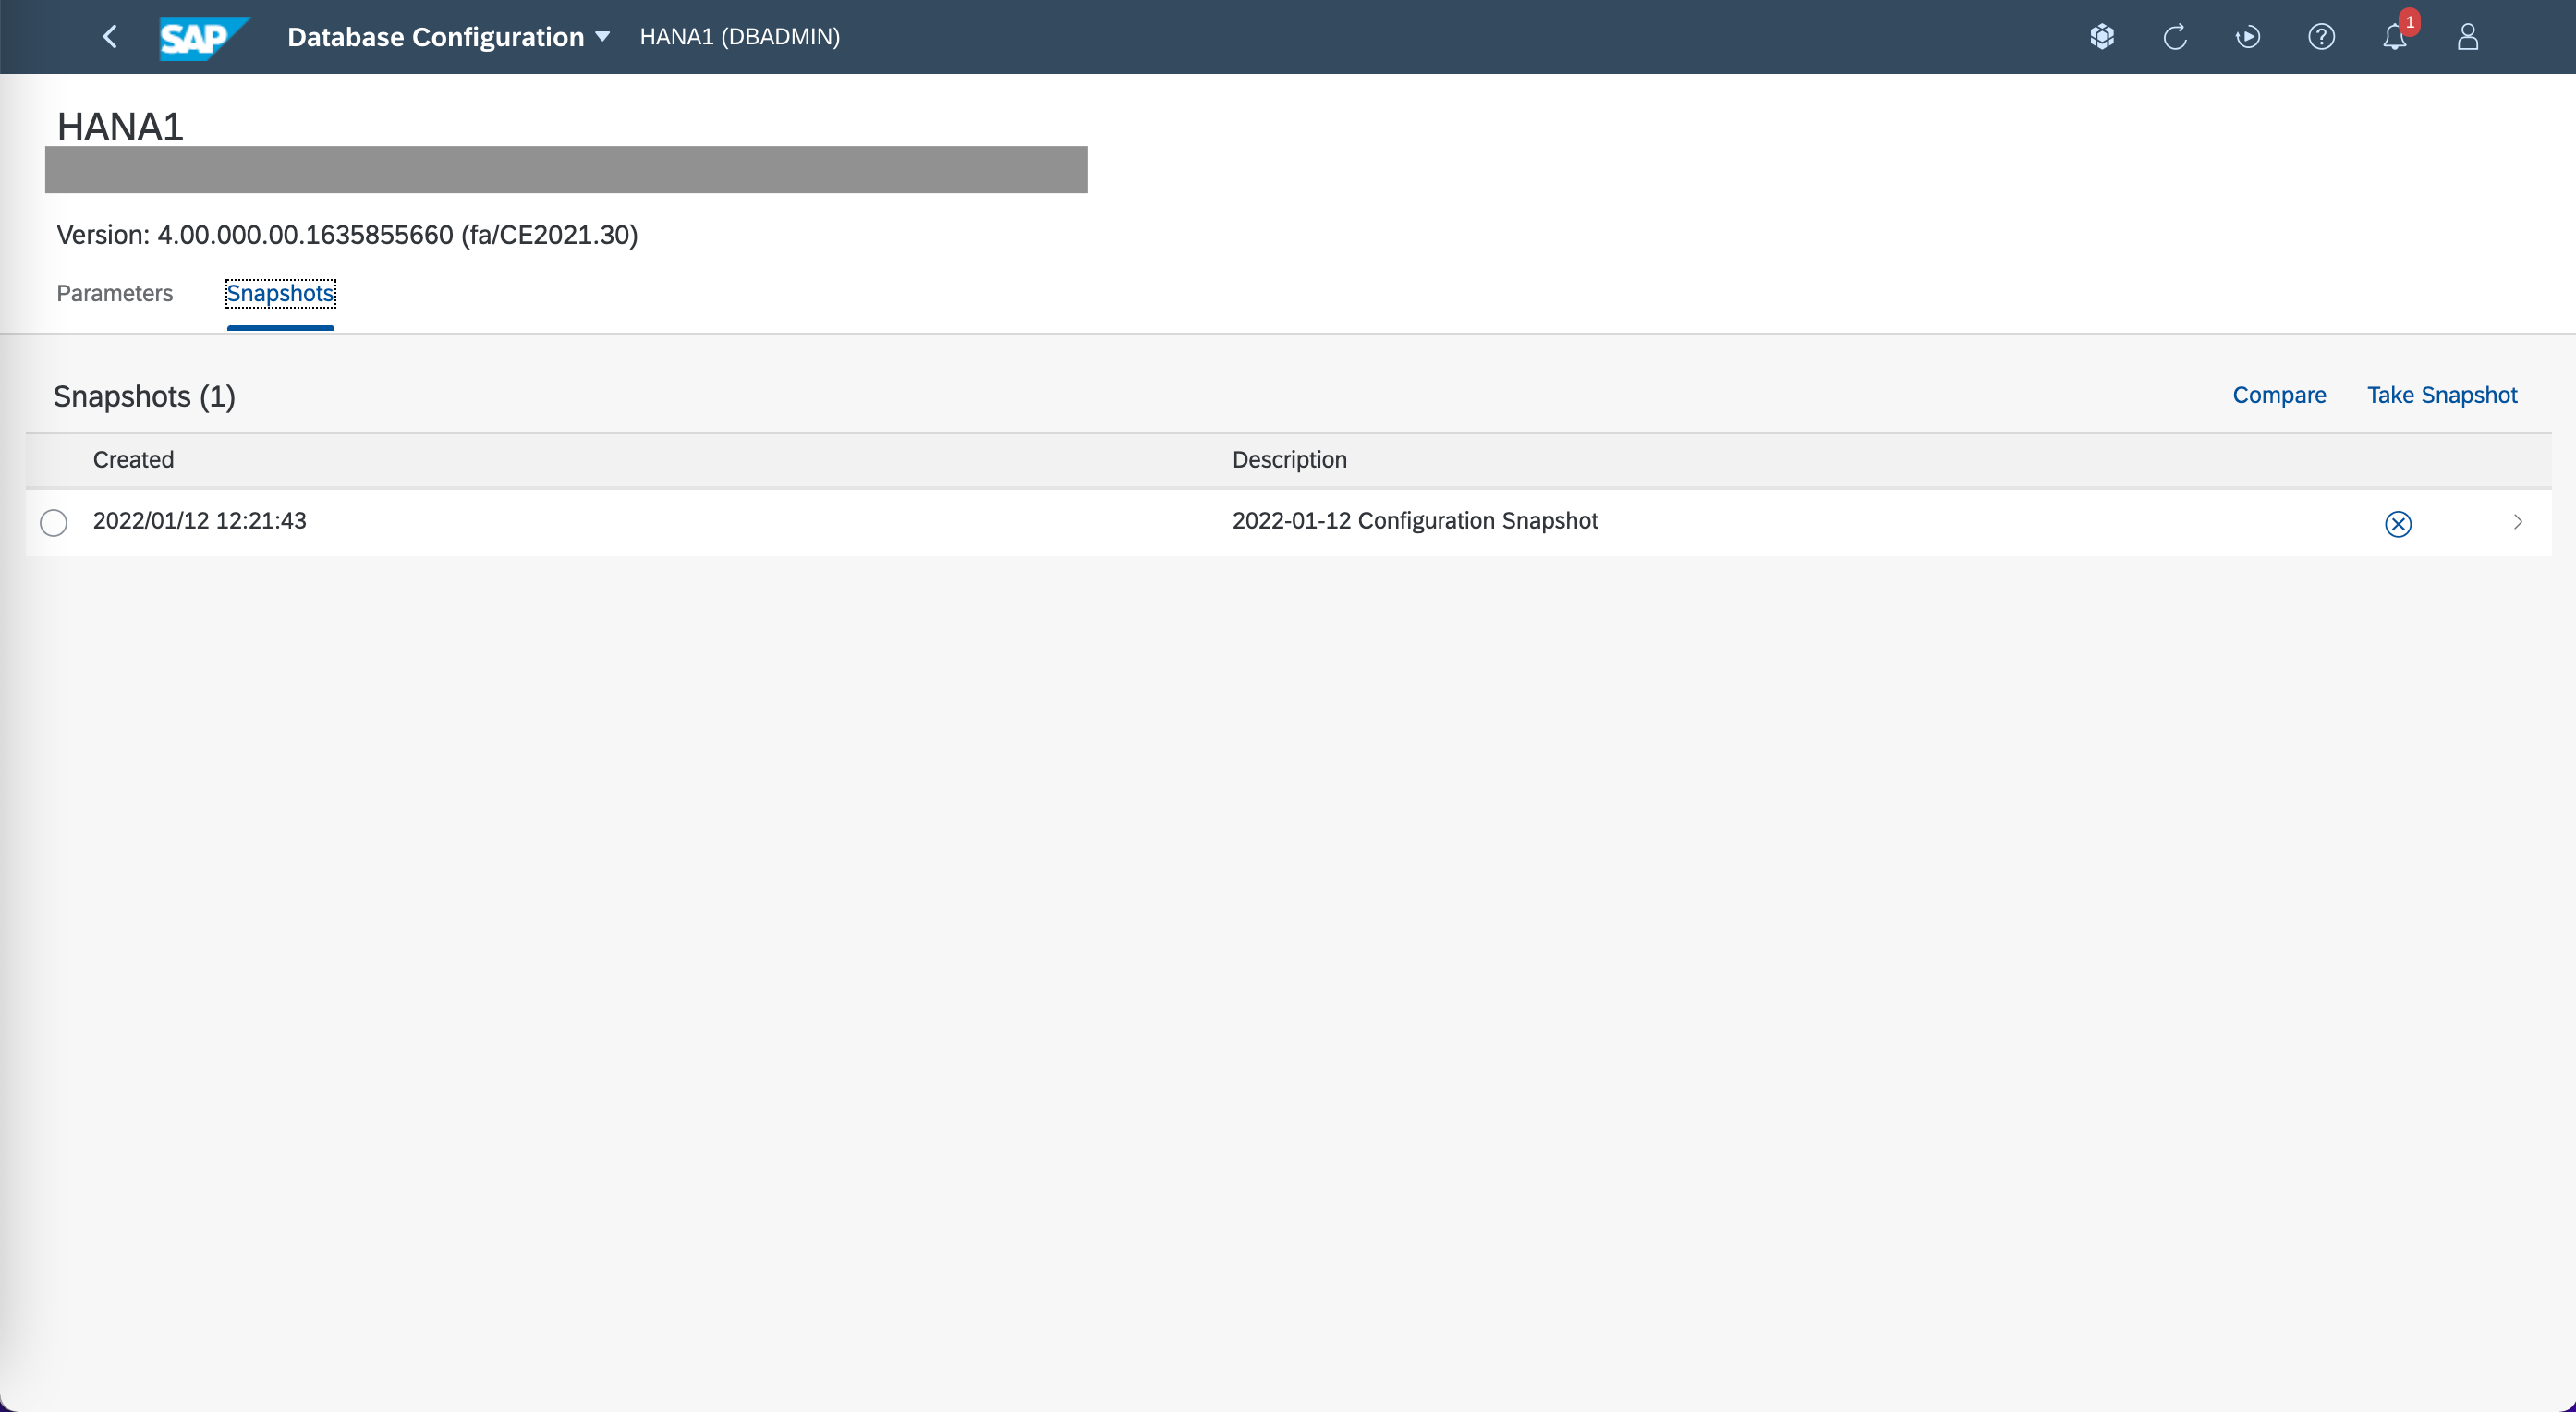Select the Snapshots tab

pyautogui.click(x=280, y=293)
